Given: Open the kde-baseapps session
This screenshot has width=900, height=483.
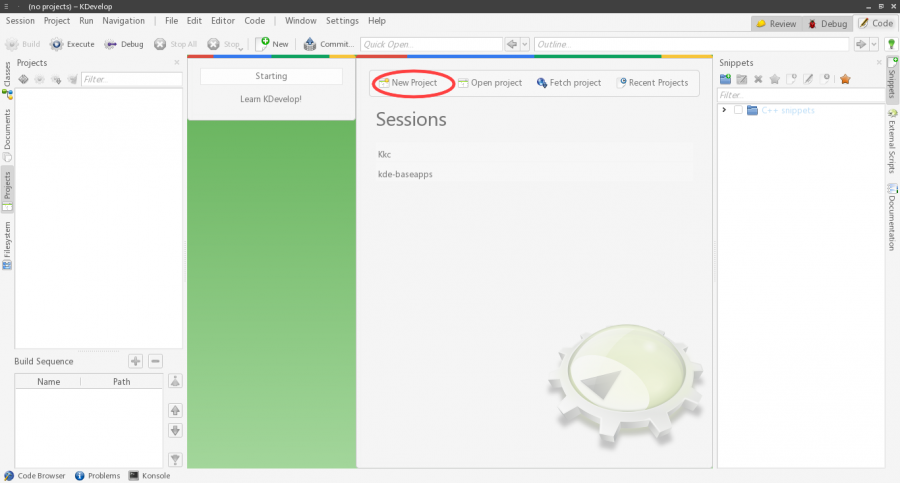Looking at the screenshot, I should 405,174.
